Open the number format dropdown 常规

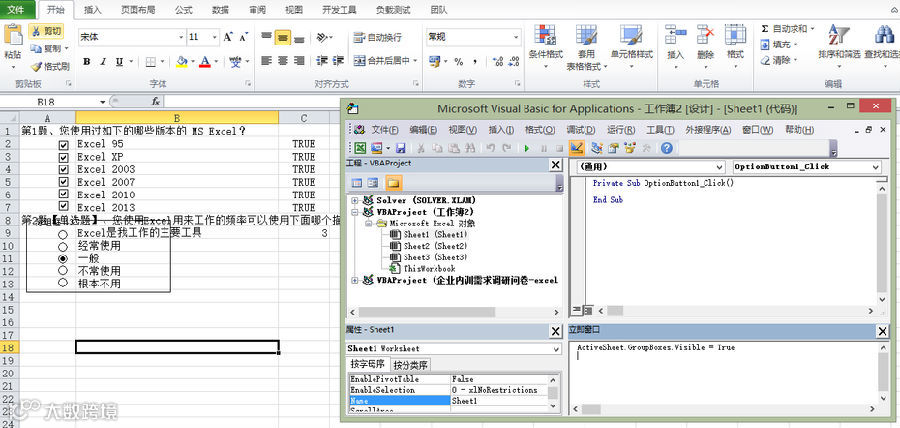tap(516, 37)
